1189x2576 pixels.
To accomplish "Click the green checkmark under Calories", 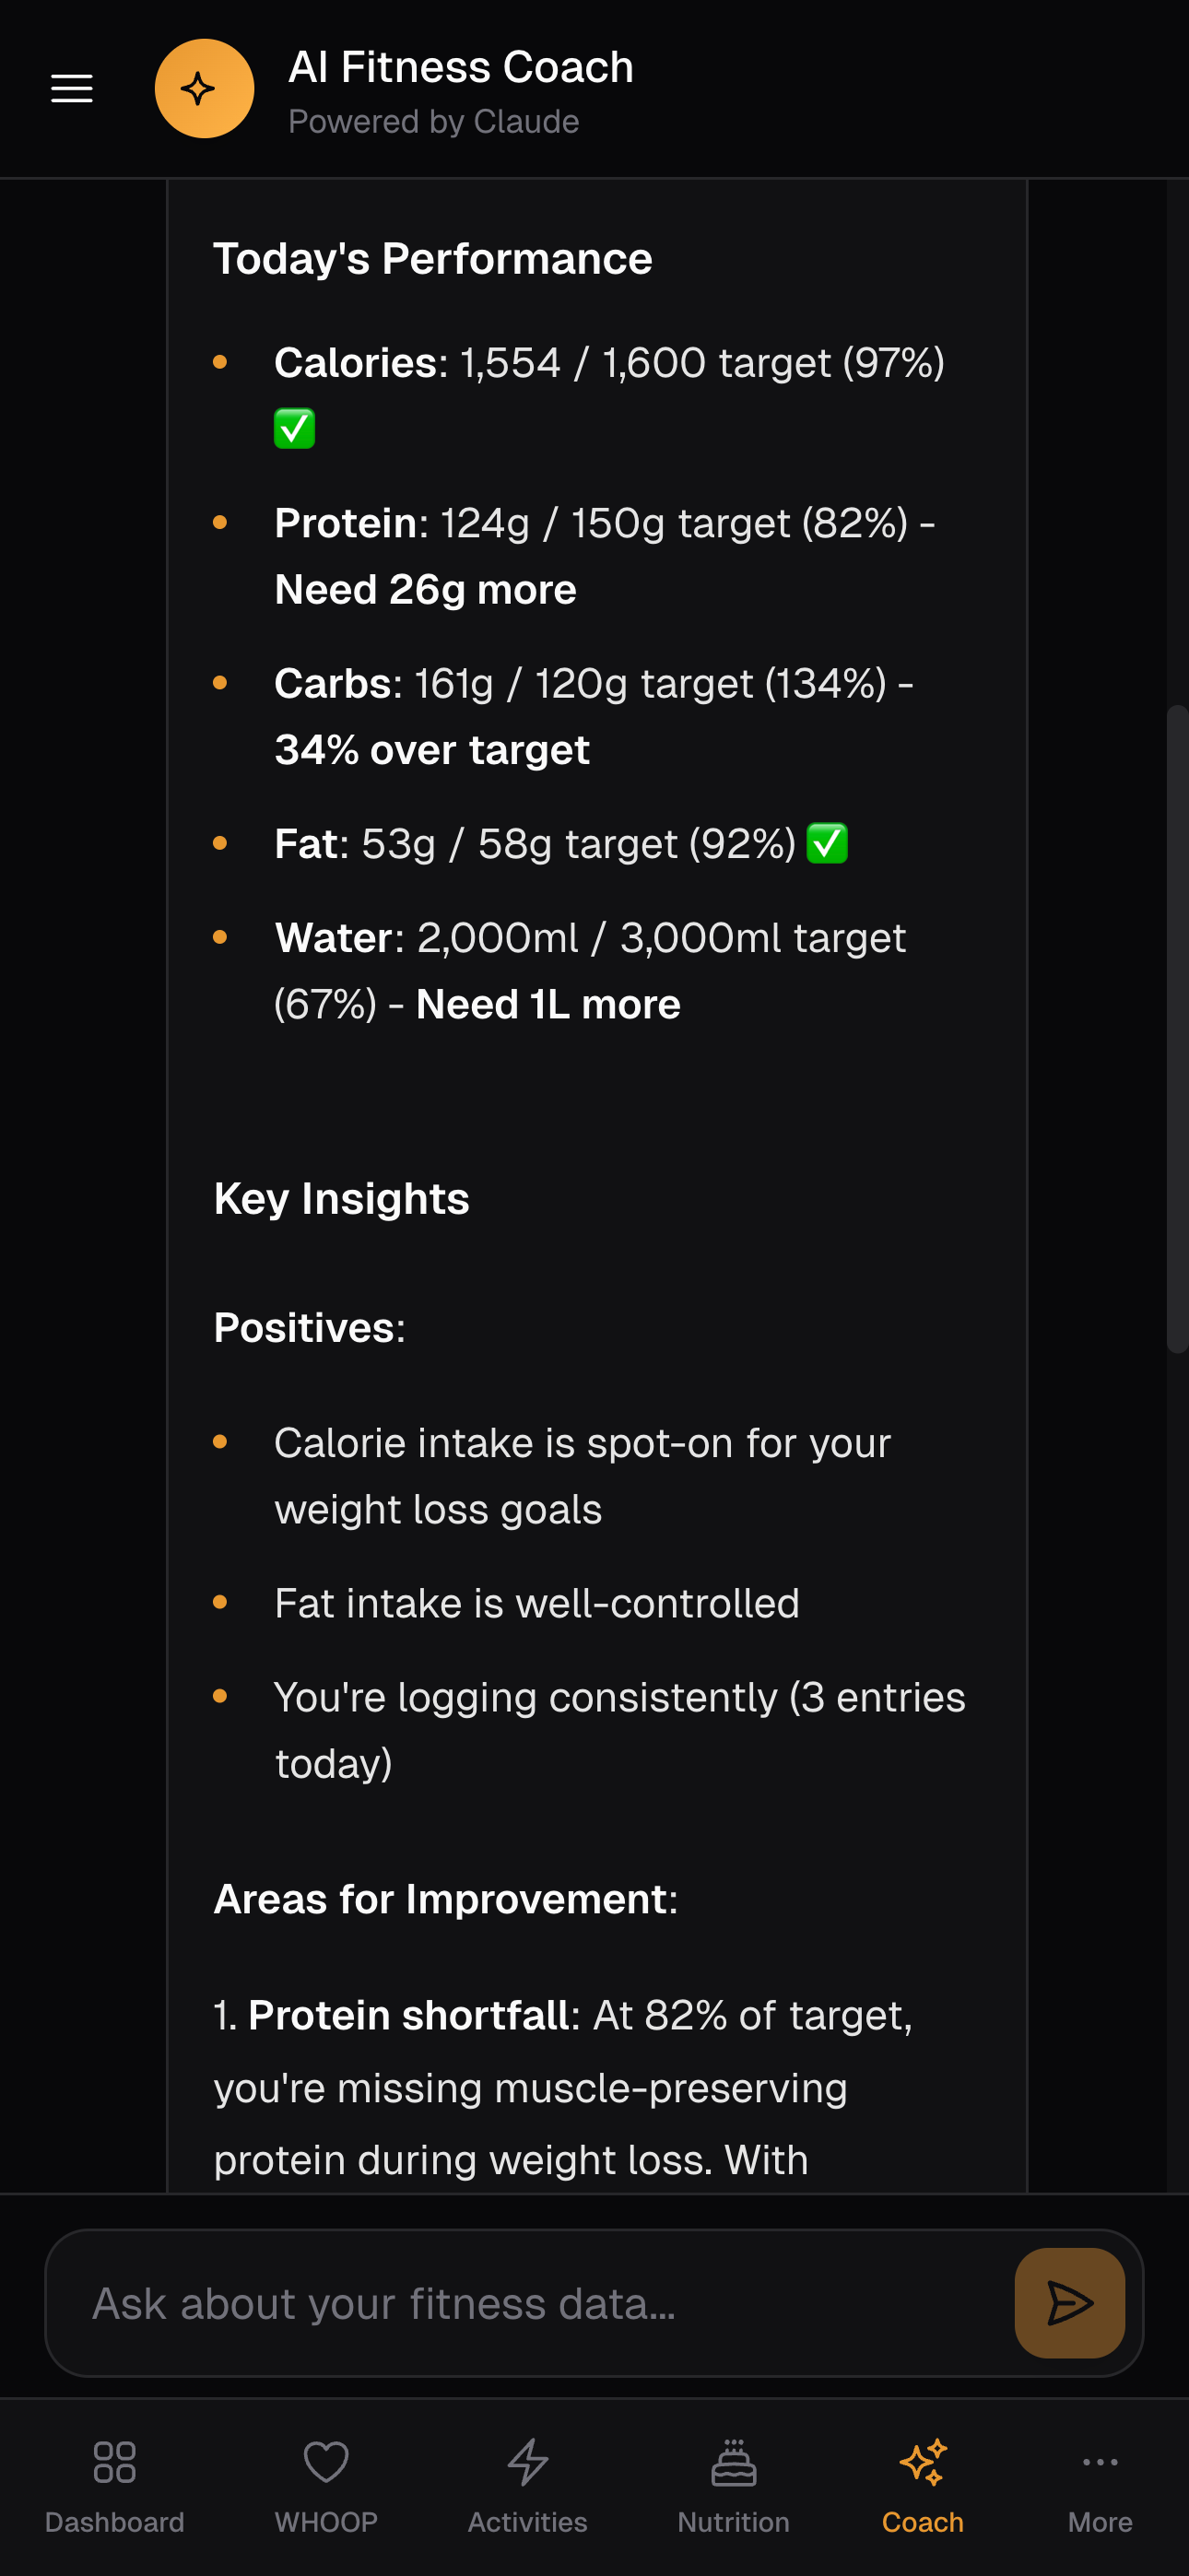I will [295, 429].
